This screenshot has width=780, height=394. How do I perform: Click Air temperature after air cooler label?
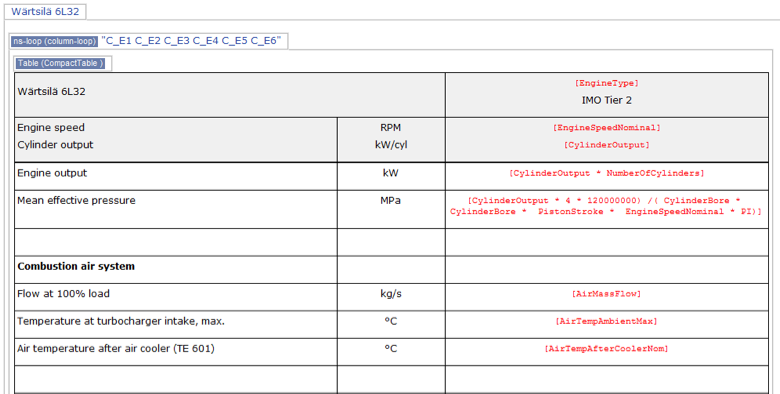pyautogui.click(x=116, y=349)
